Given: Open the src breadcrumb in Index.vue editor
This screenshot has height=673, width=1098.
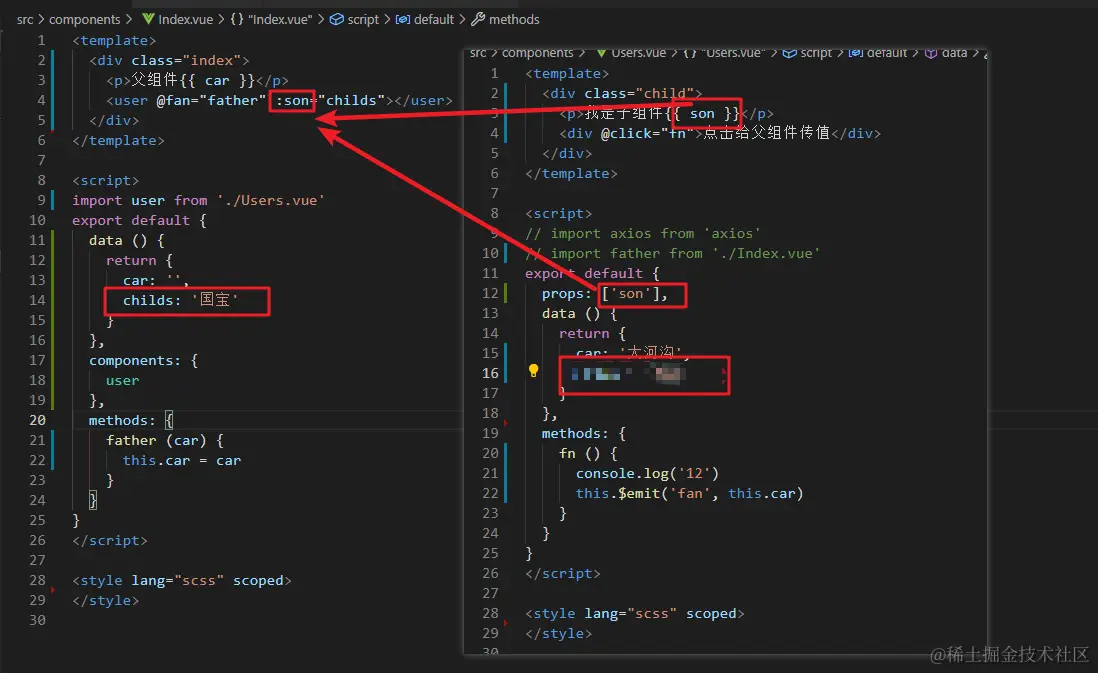Looking at the screenshot, I should point(25,20).
